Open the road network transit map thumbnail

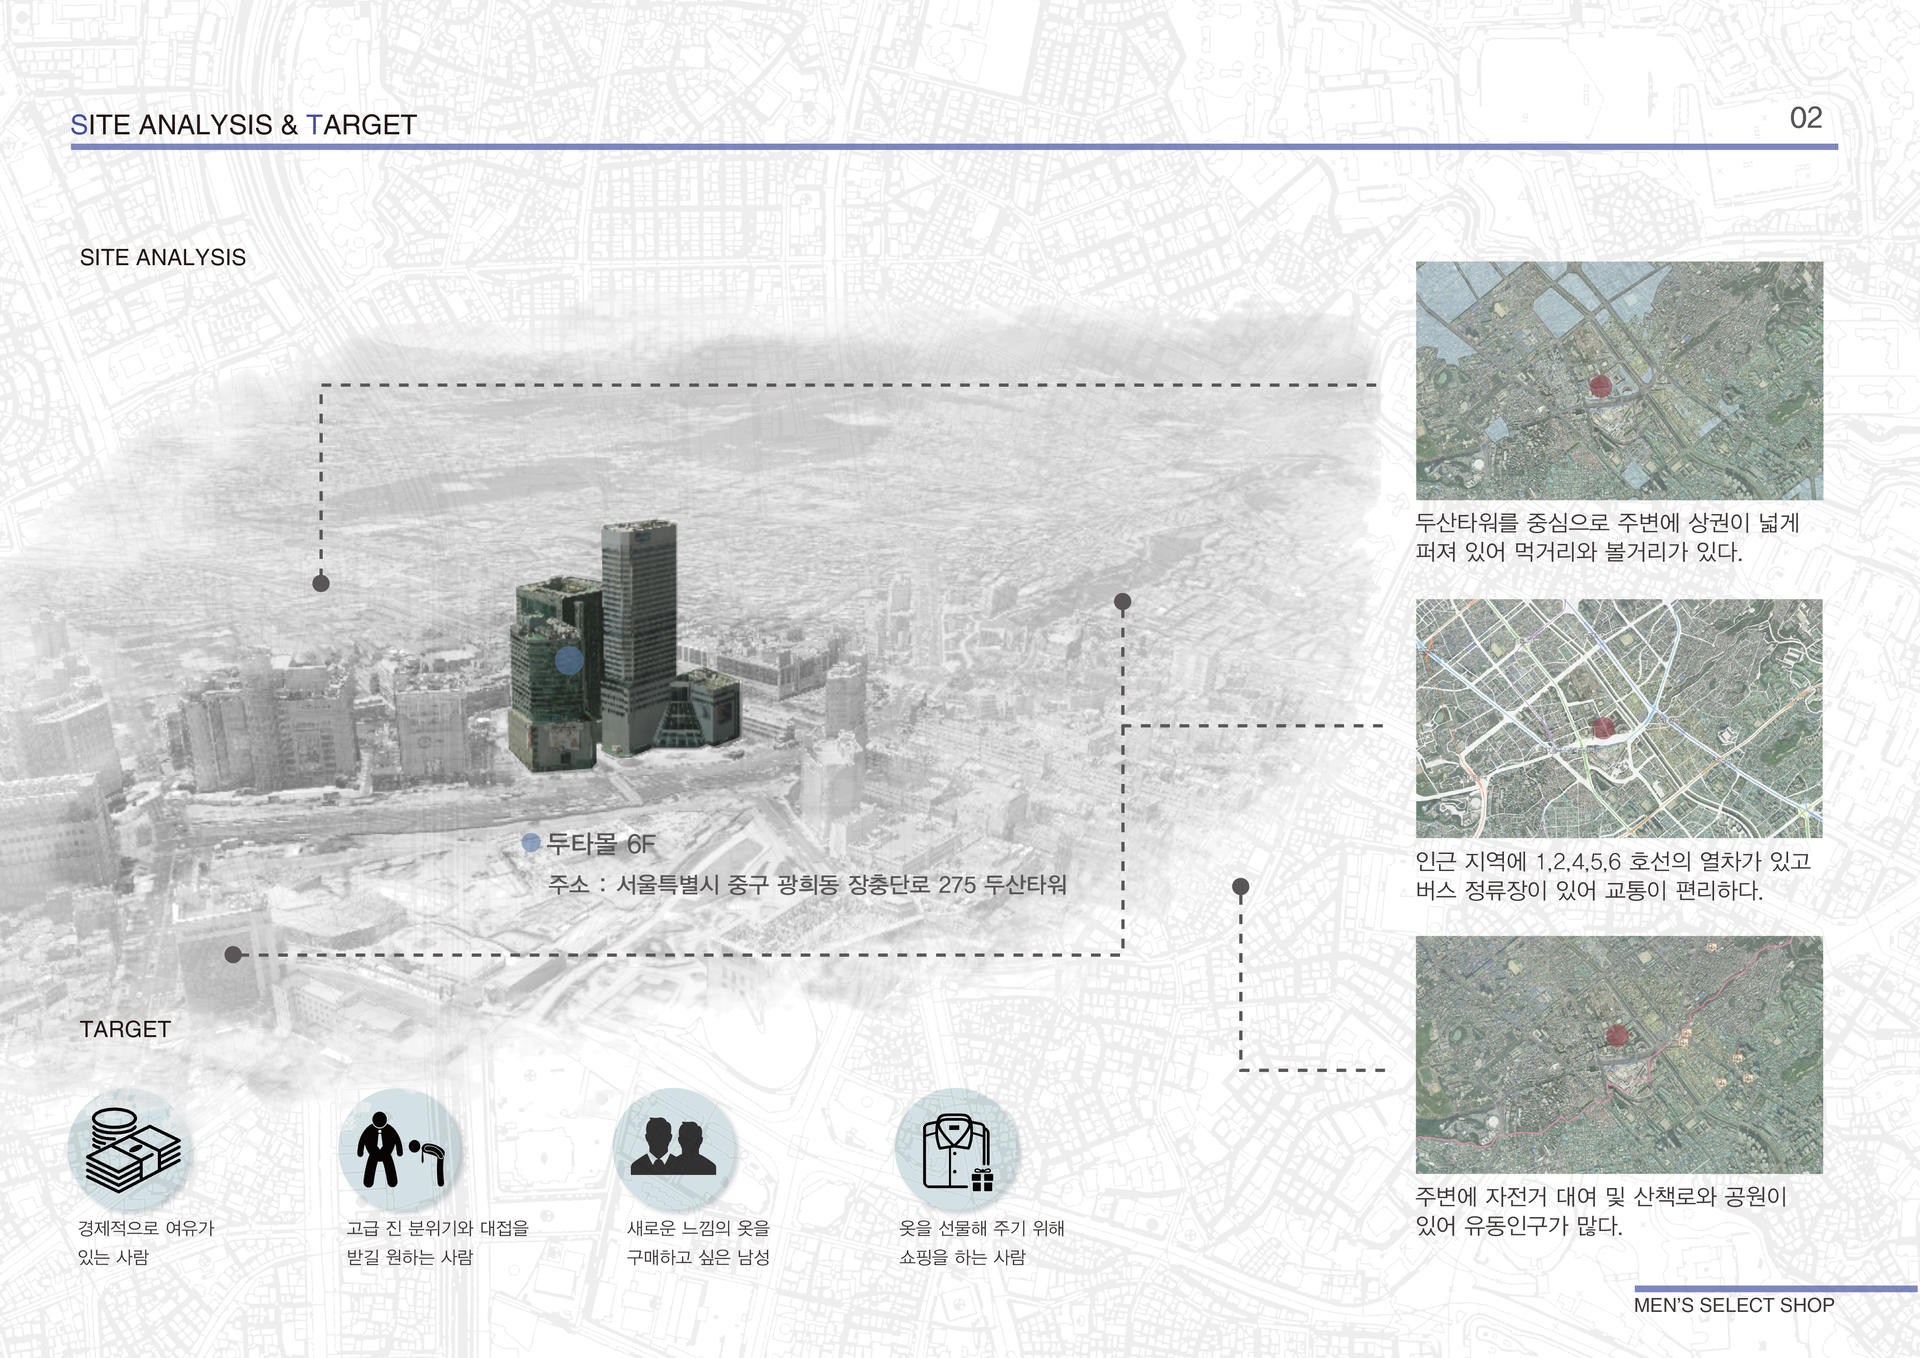(1619, 718)
